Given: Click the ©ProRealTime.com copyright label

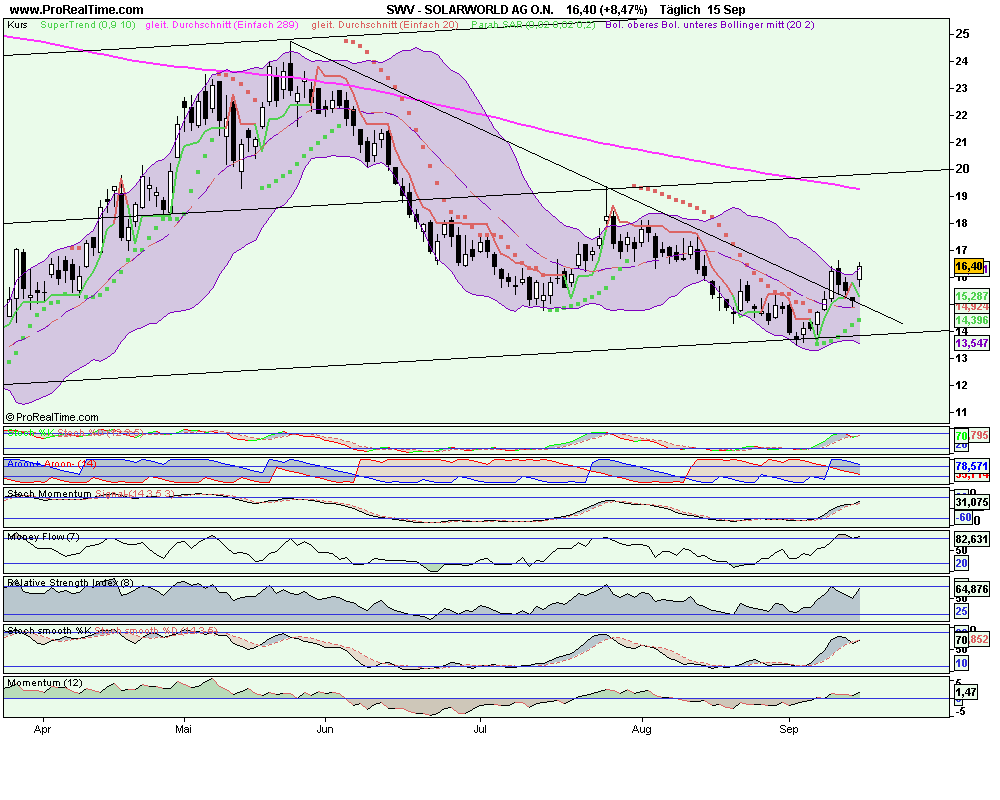Looking at the screenshot, I should [52, 417].
